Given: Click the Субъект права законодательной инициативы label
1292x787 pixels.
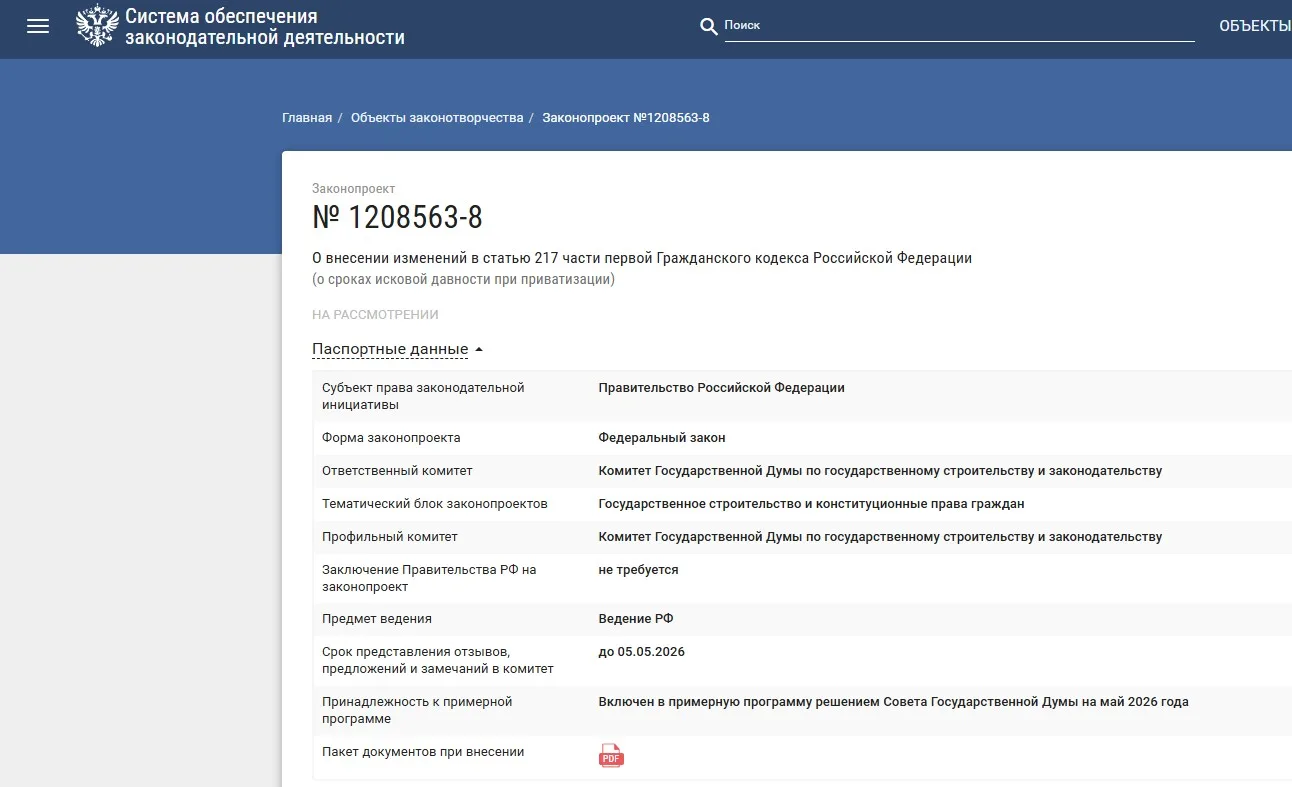Looking at the screenshot, I should pyautogui.click(x=423, y=396).
